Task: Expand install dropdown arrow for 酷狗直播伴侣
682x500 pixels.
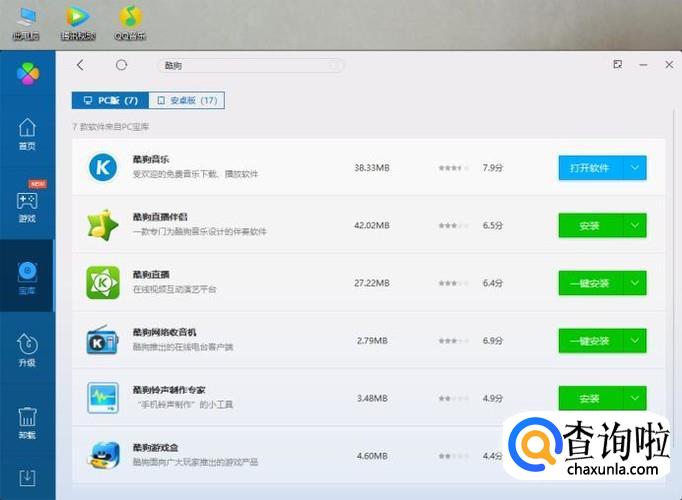Action: coord(635,226)
